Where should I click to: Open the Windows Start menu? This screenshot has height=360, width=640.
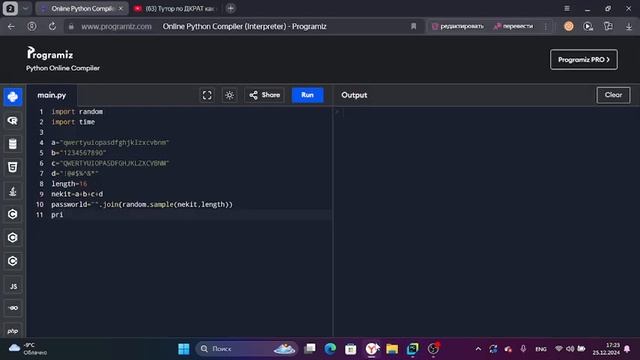coord(184,349)
